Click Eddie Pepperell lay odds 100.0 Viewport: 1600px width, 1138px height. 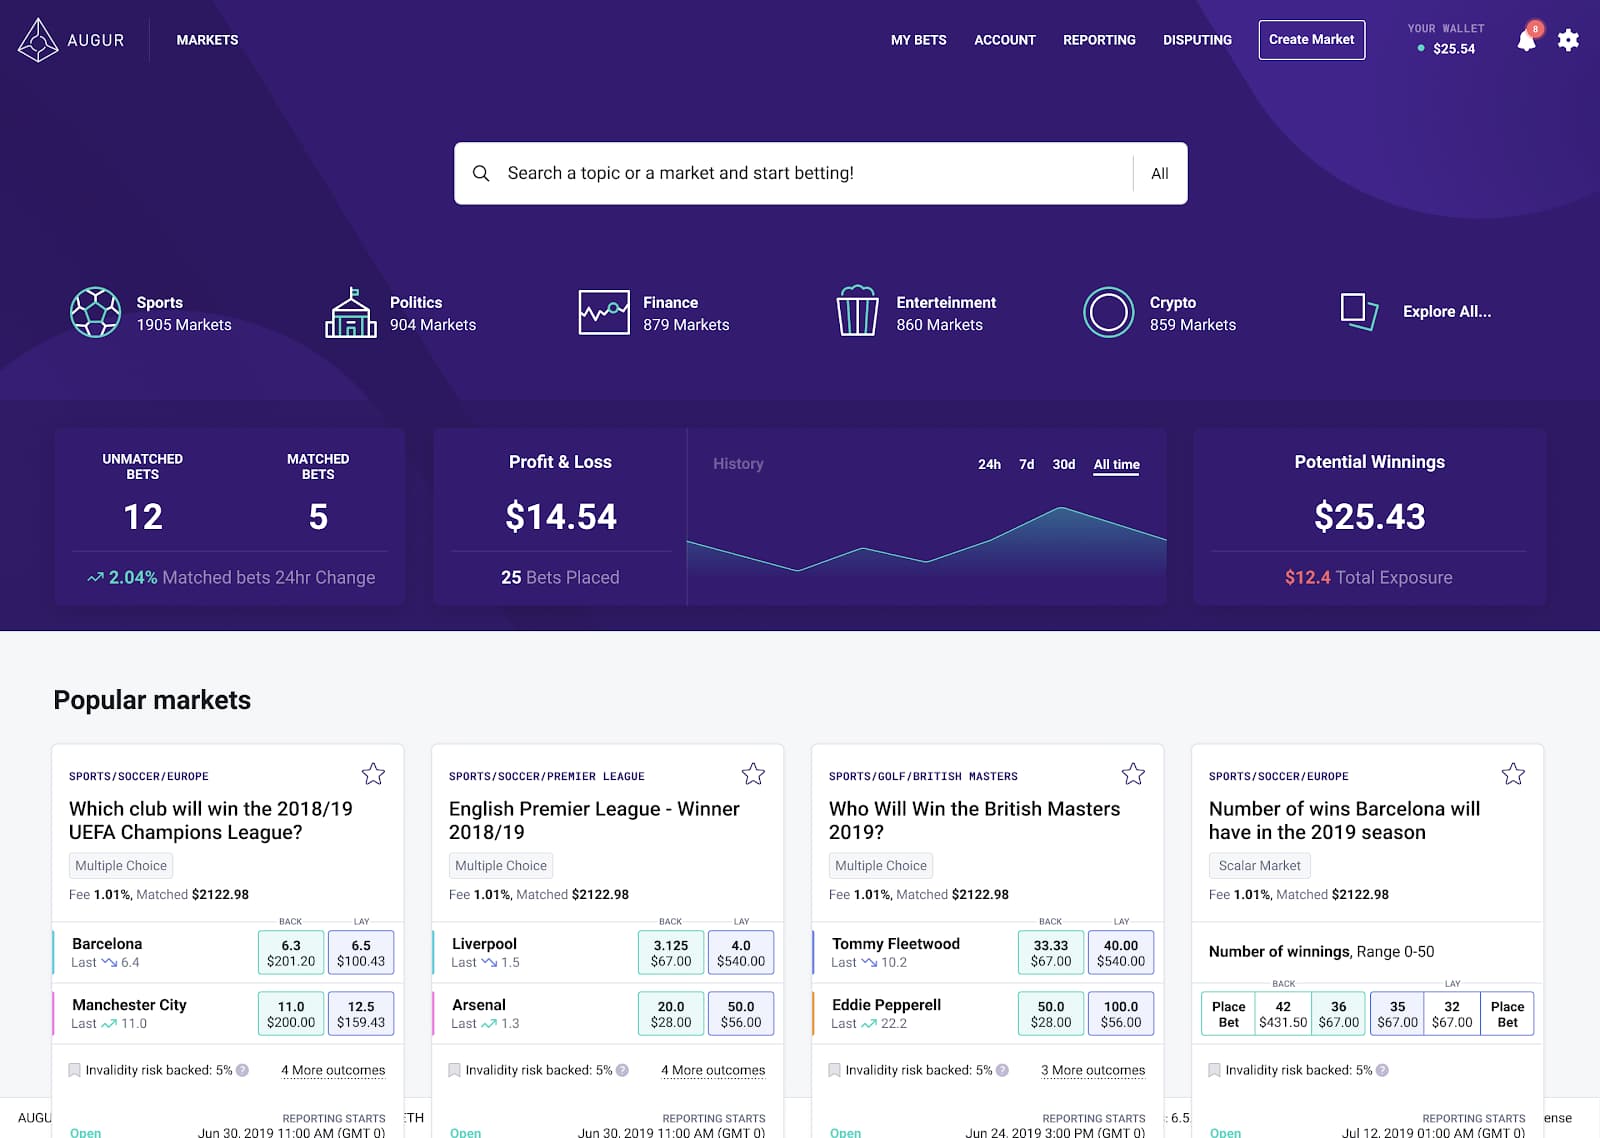1121,1013
